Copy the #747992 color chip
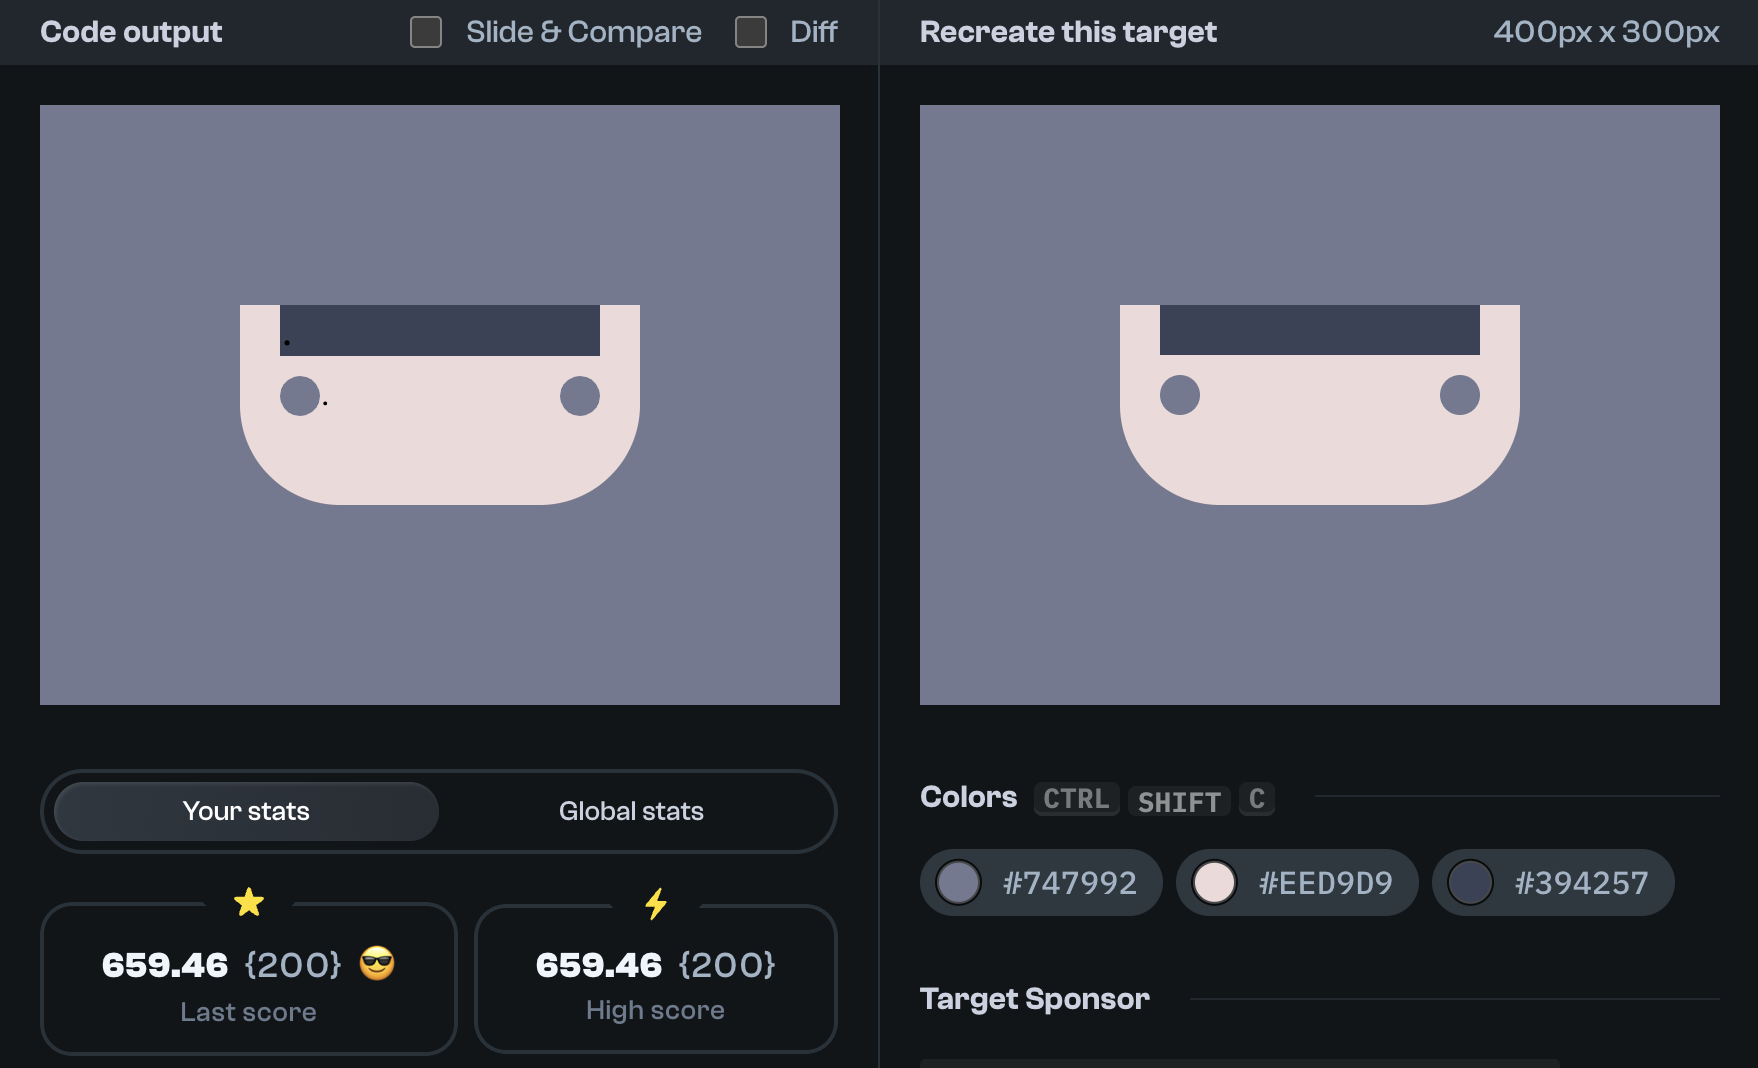This screenshot has height=1068, width=1758. click(1041, 882)
